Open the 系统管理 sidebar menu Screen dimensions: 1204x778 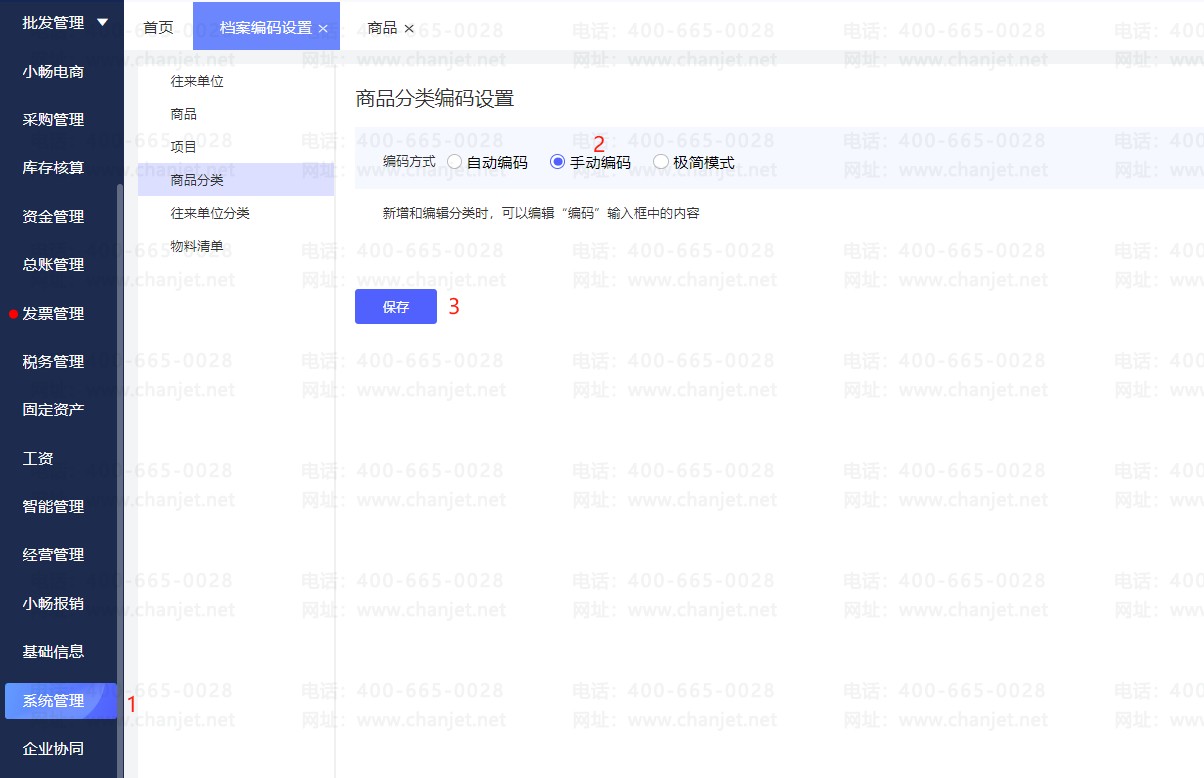pos(55,701)
